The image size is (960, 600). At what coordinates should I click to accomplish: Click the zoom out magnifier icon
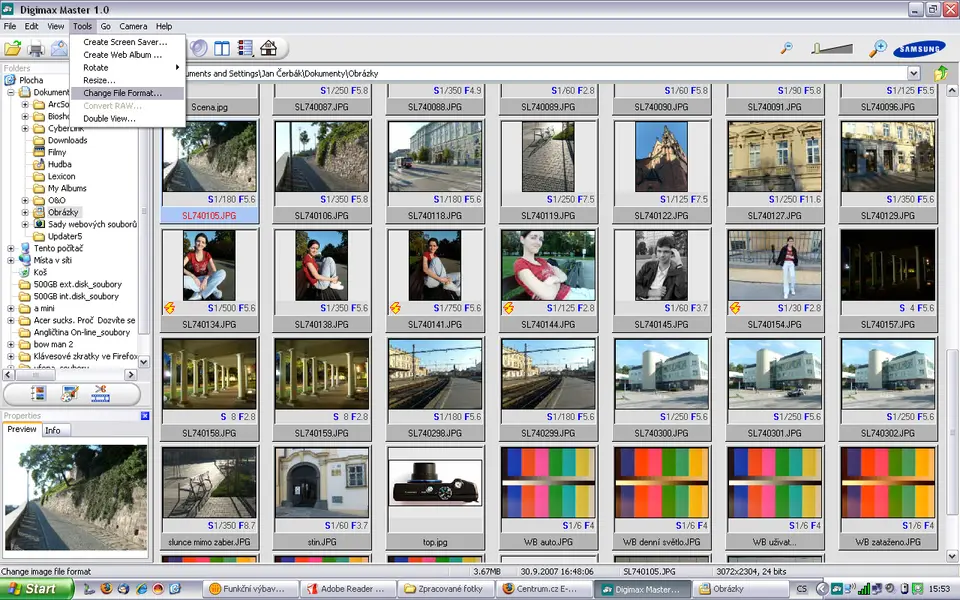(787, 48)
